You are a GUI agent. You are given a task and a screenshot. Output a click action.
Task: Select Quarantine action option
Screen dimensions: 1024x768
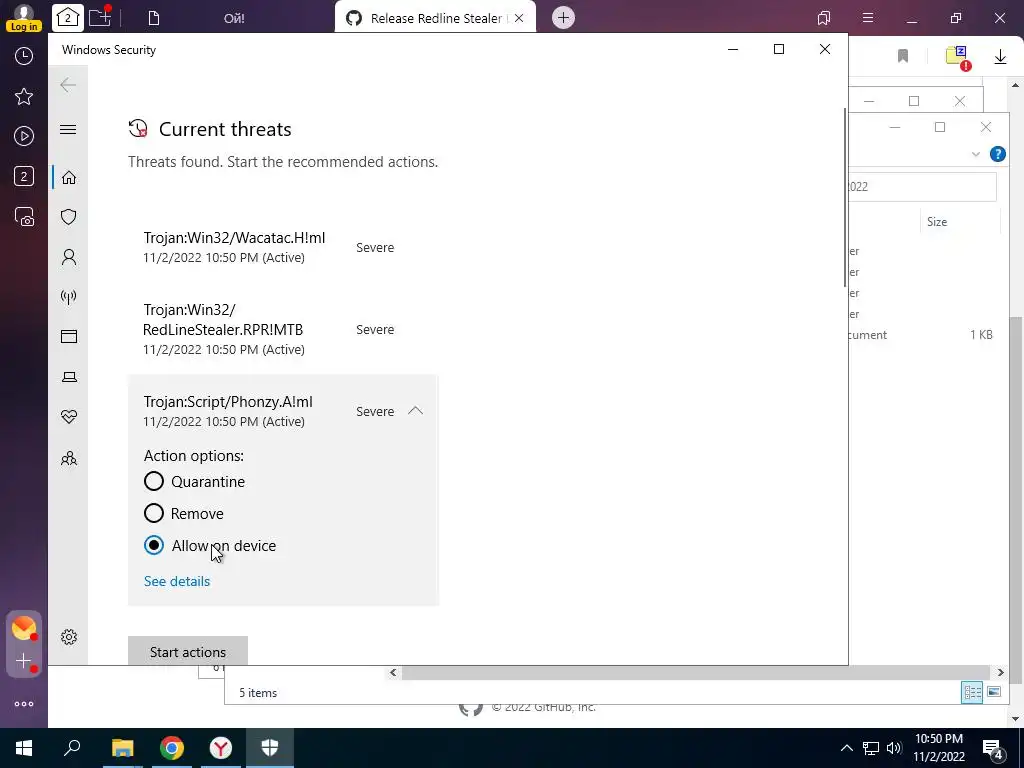194,481
